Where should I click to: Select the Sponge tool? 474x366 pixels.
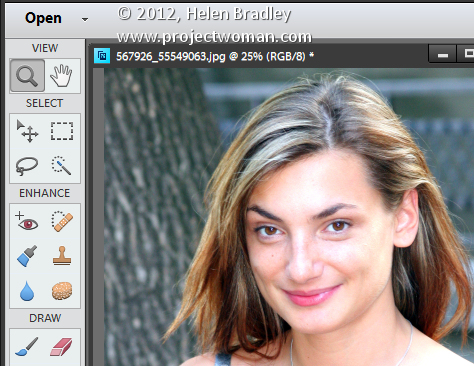62,291
